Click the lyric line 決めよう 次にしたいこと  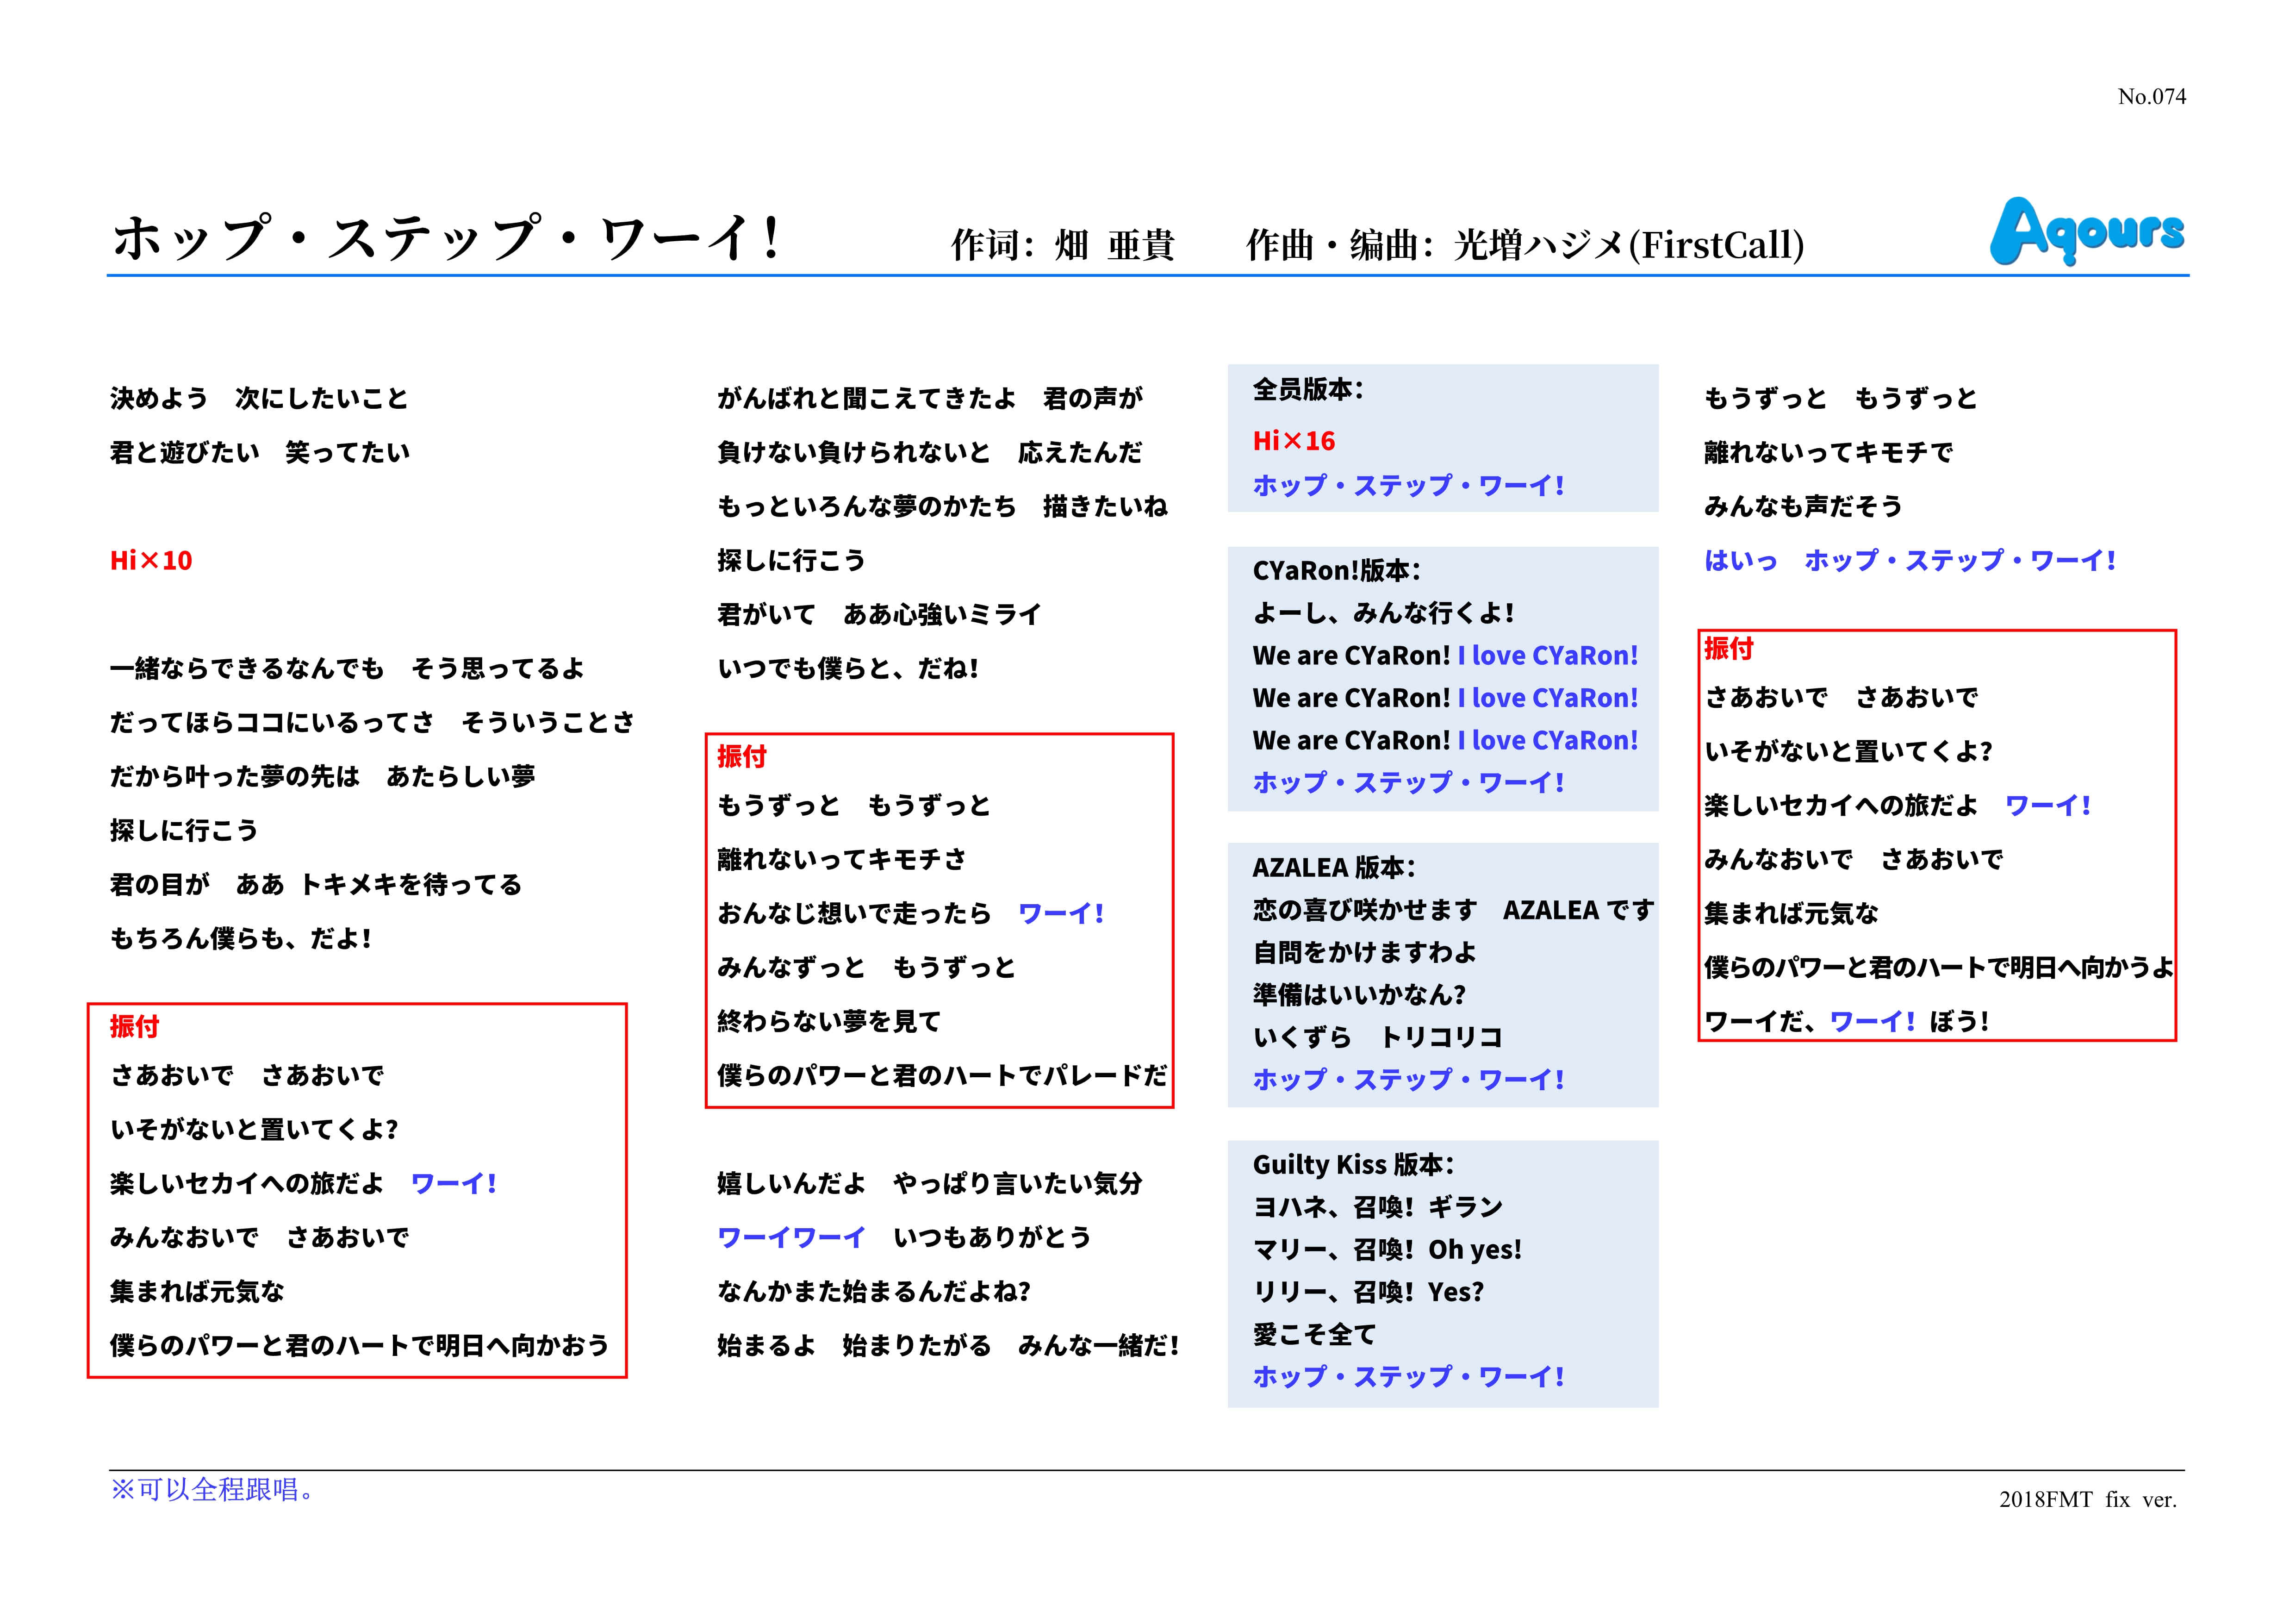tap(259, 399)
